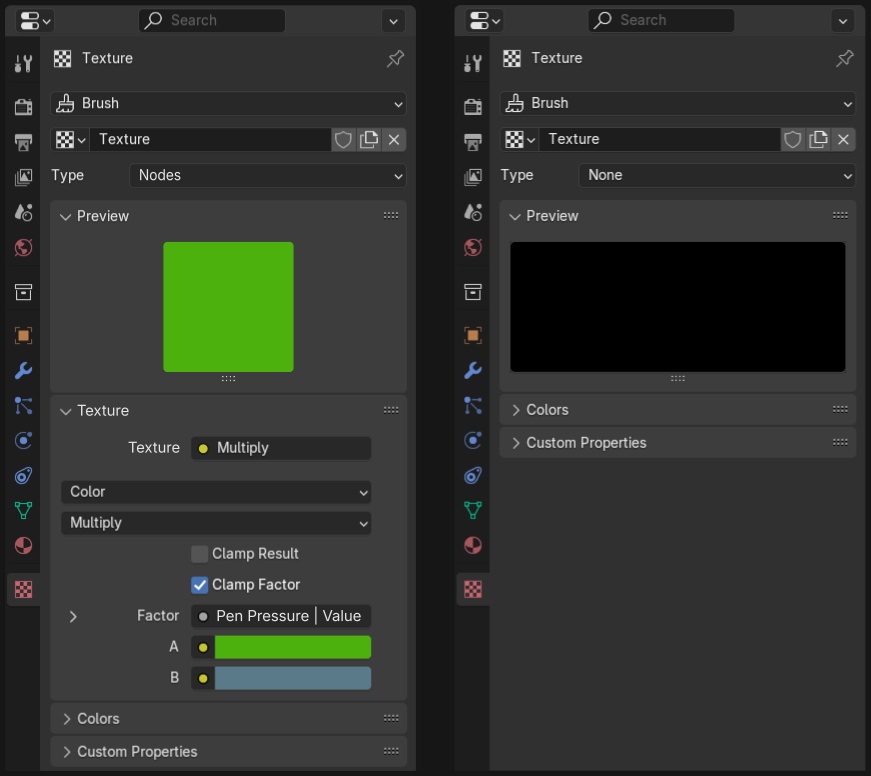871x776 pixels.
Task: Browse texture datablock in right panel
Action: click(520, 139)
